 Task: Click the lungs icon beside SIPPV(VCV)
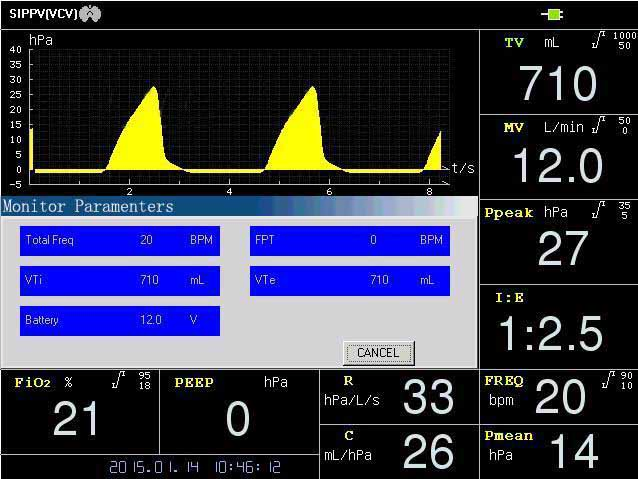(x=90, y=14)
